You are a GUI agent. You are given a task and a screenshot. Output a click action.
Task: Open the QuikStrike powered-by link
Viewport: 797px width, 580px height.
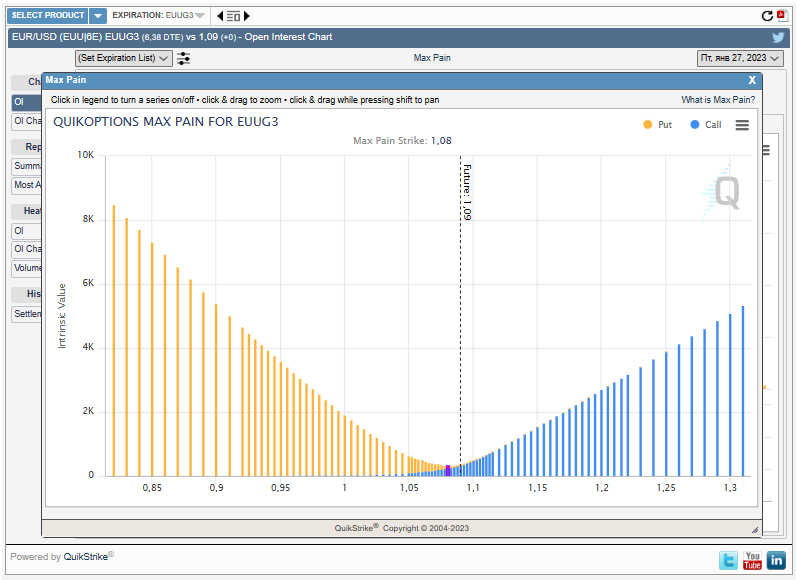[85, 557]
